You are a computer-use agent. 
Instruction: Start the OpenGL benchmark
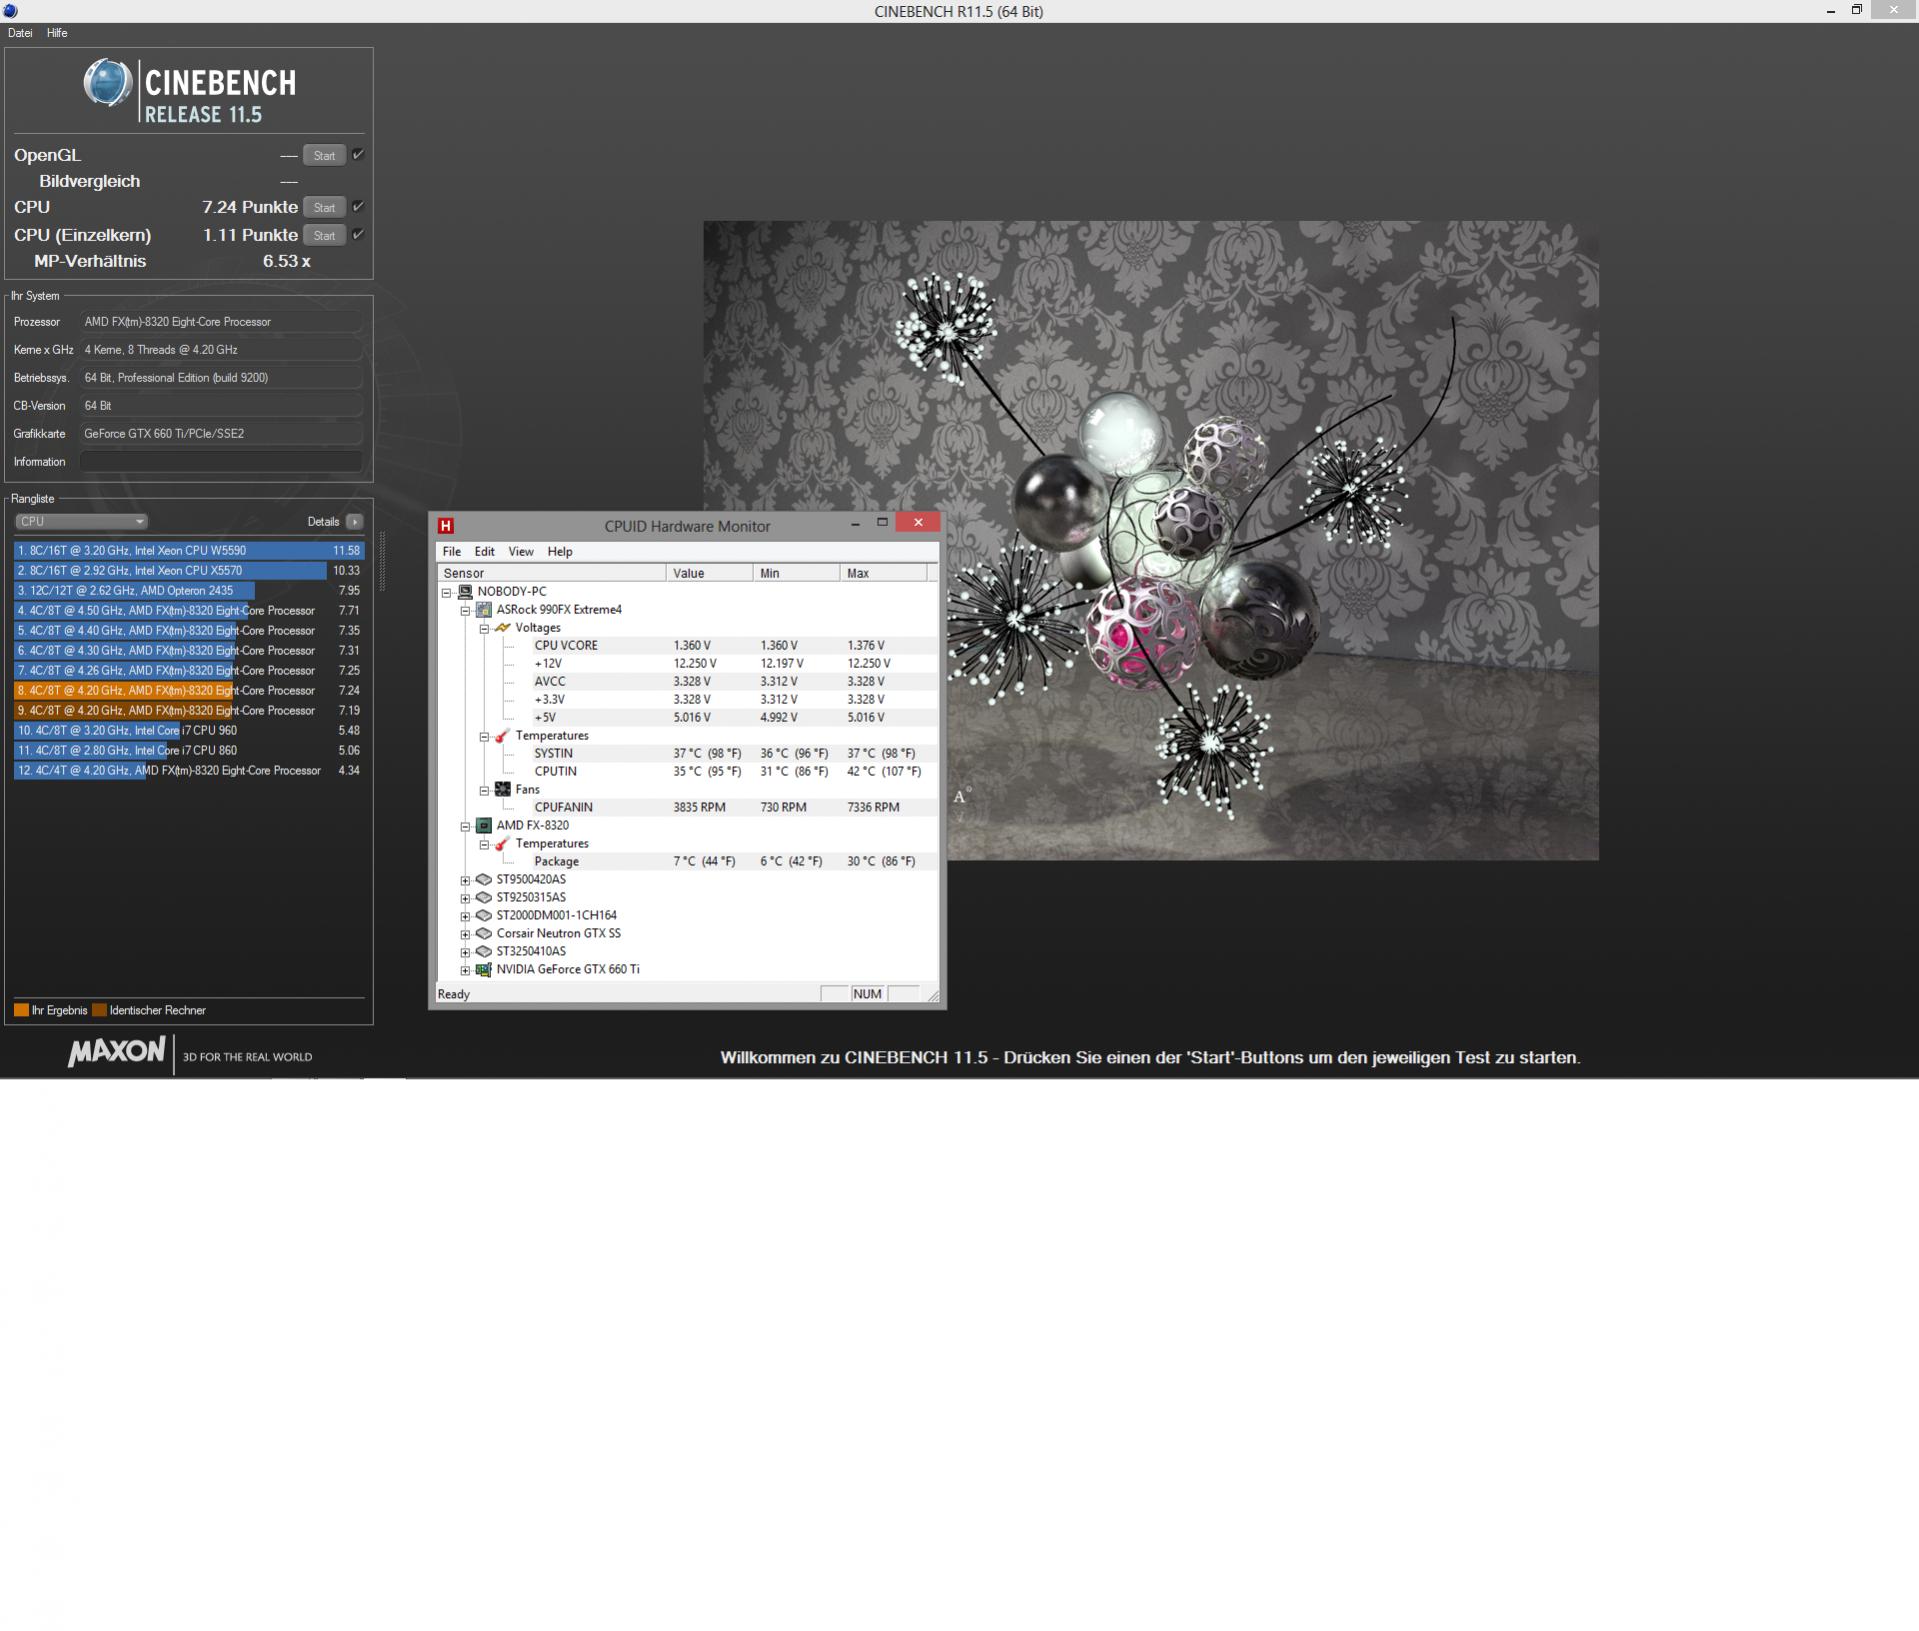click(324, 155)
